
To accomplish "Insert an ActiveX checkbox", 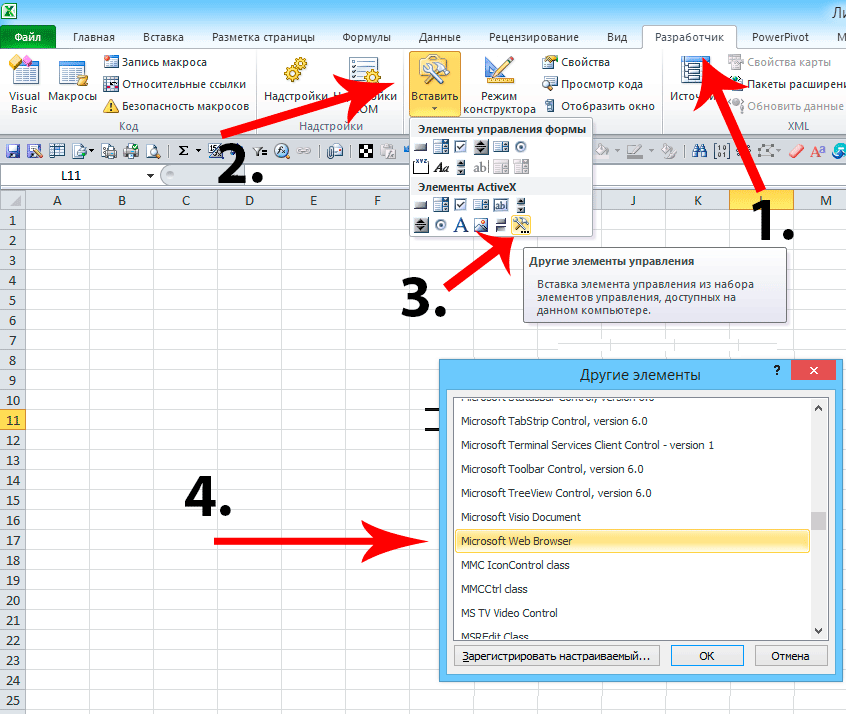I will tap(460, 205).
